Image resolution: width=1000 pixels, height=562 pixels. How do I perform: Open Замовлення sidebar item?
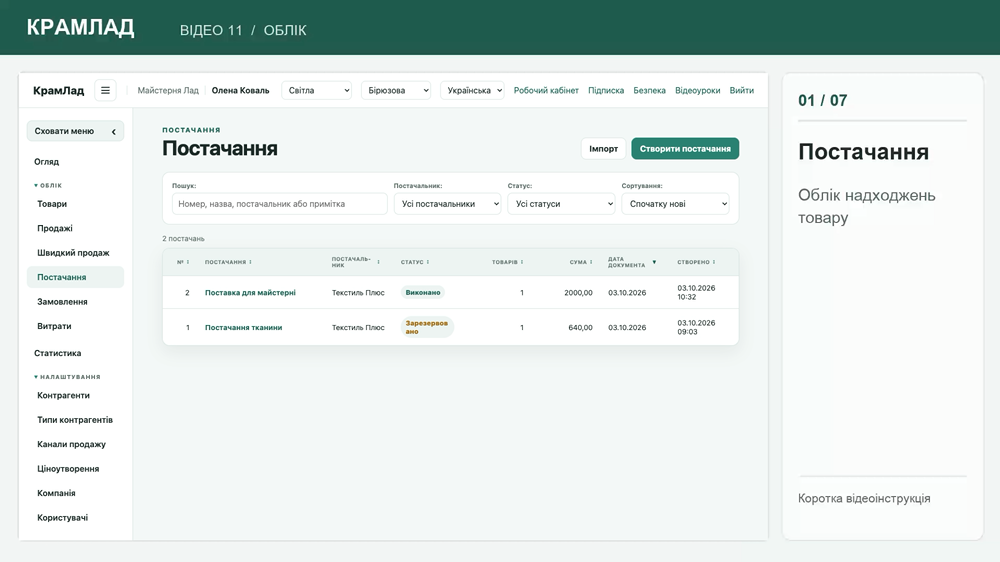62,302
